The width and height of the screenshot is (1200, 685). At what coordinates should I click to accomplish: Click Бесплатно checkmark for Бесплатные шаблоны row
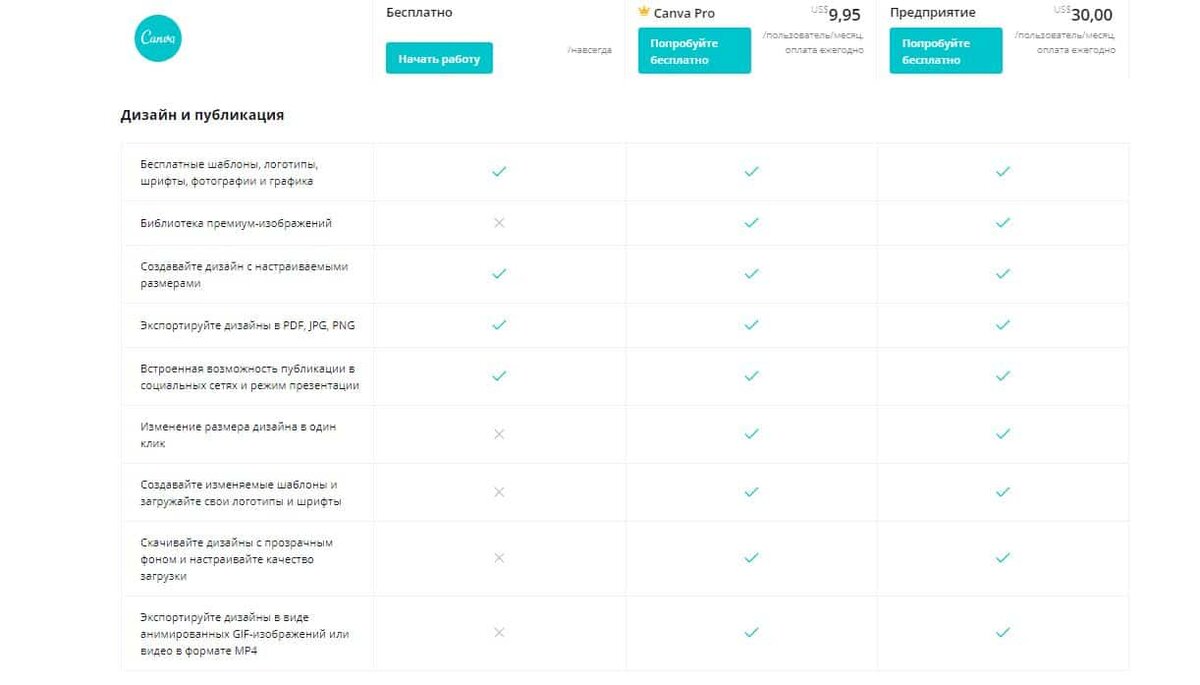pos(499,172)
